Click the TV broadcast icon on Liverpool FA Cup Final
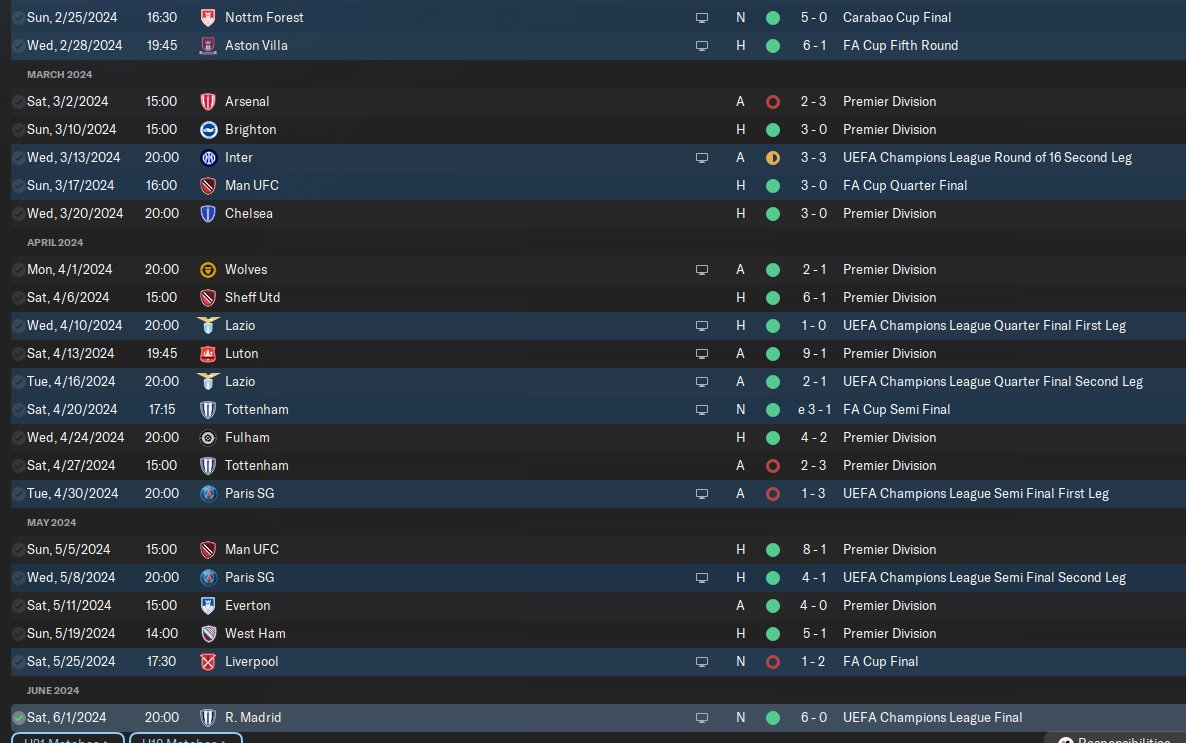1186x743 pixels. click(x=702, y=661)
